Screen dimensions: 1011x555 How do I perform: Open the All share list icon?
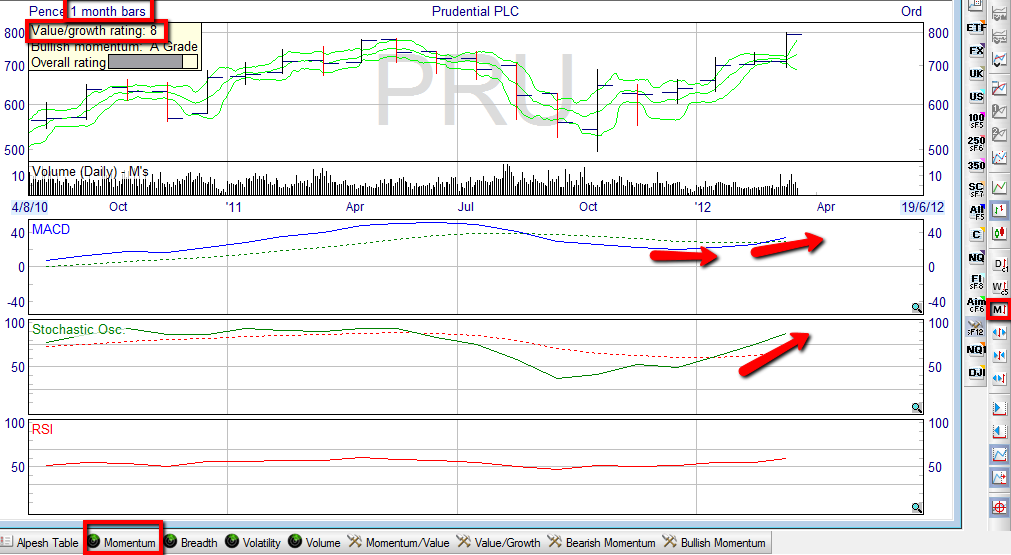click(x=976, y=212)
